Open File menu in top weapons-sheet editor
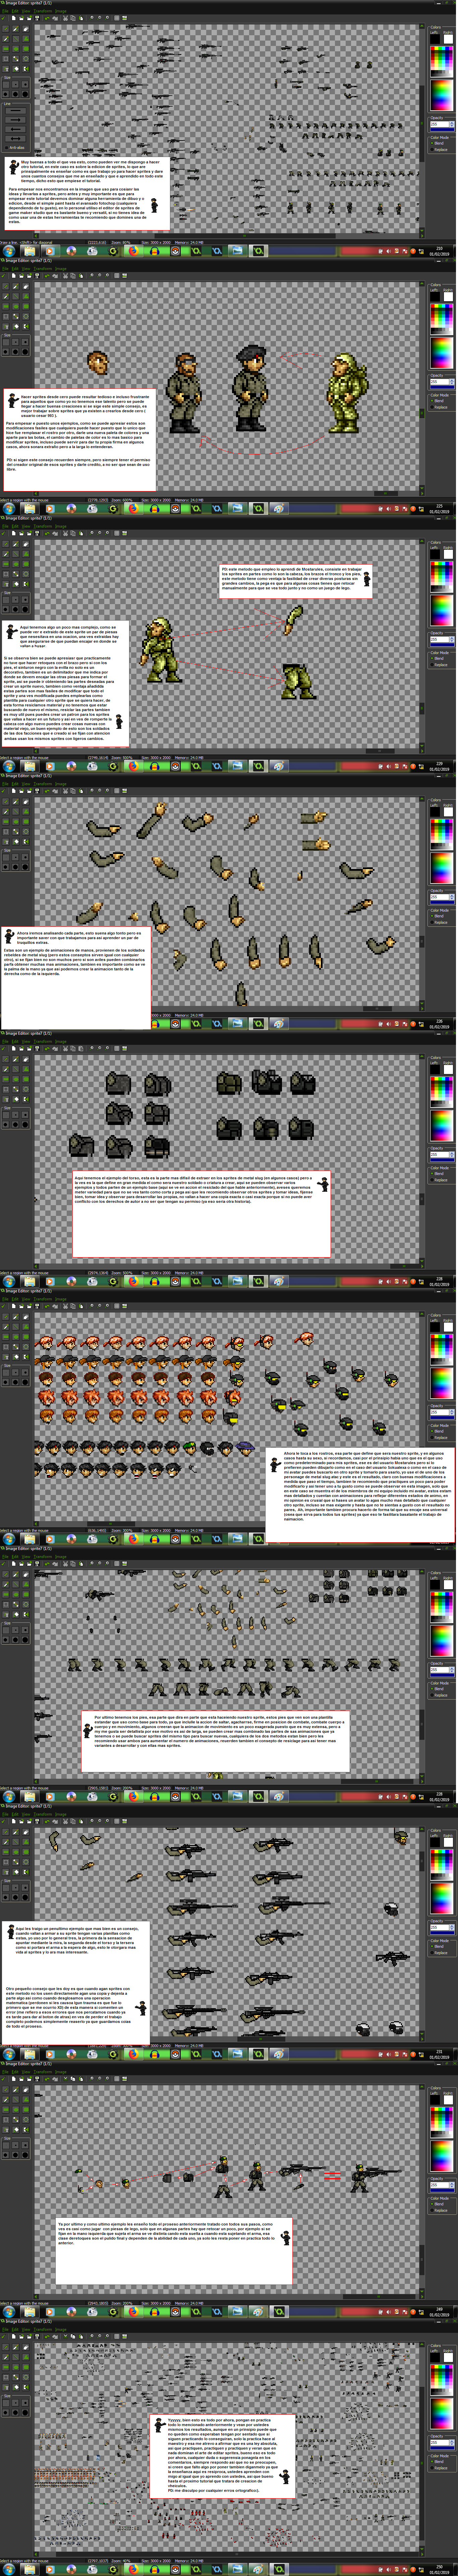The height and width of the screenshot is (2576, 458). click(x=5, y=11)
